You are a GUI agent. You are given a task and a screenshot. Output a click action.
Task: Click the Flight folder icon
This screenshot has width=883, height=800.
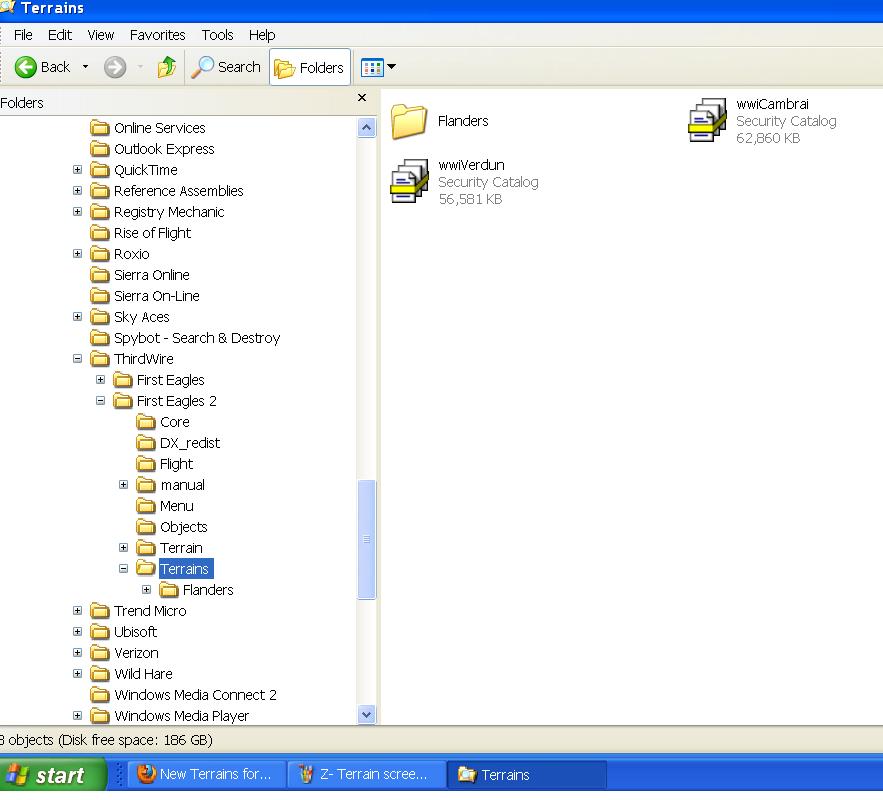pyautogui.click(x=146, y=463)
